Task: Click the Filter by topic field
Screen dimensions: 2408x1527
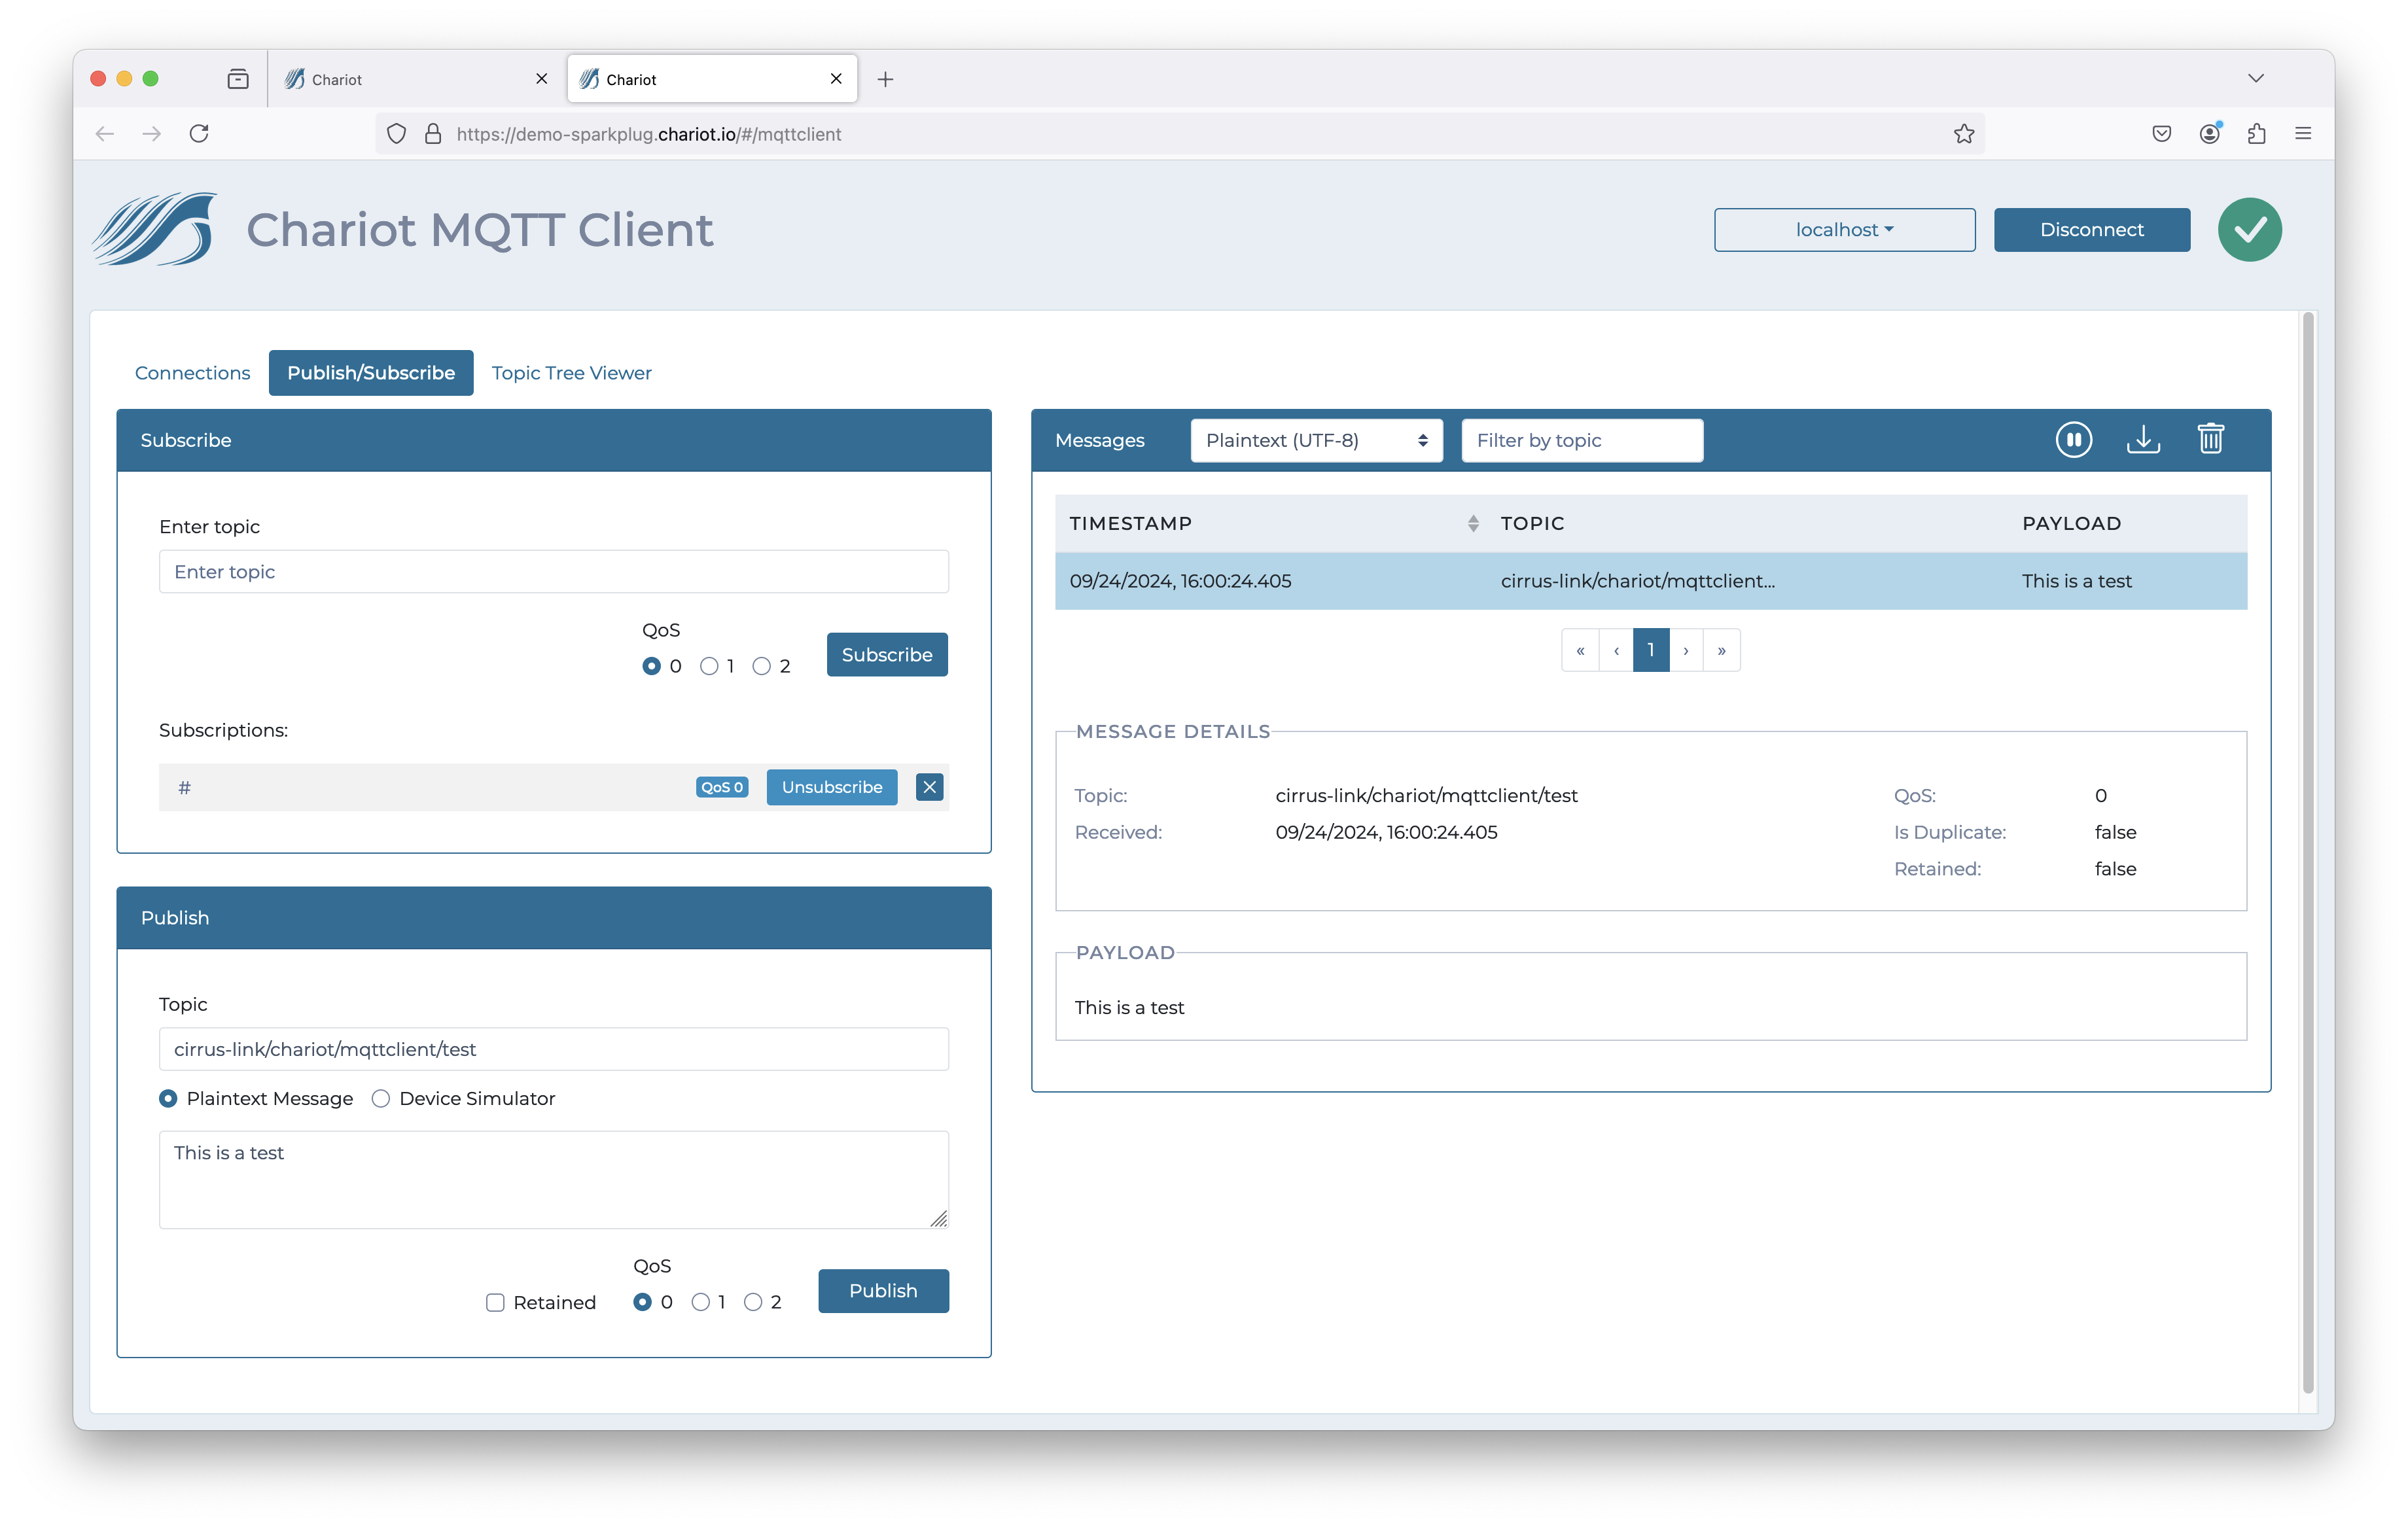Action: pos(1582,440)
